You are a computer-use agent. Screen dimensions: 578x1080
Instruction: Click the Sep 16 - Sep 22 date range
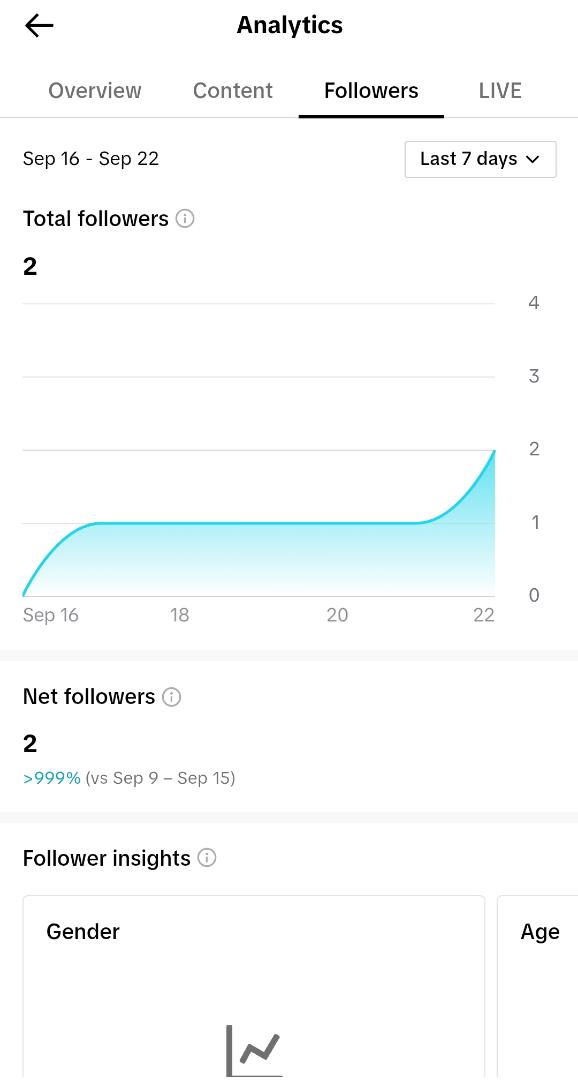(x=91, y=159)
